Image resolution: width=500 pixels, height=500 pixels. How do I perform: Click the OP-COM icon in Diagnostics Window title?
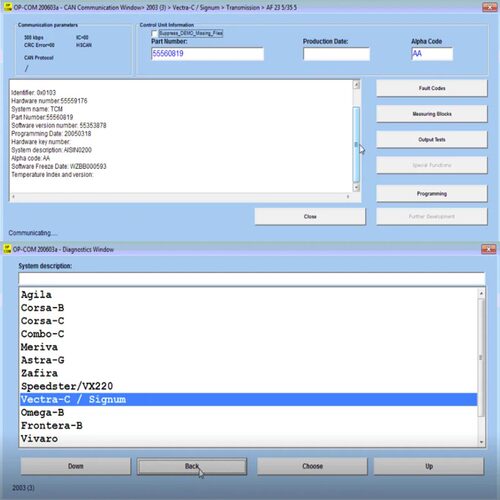(7, 249)
